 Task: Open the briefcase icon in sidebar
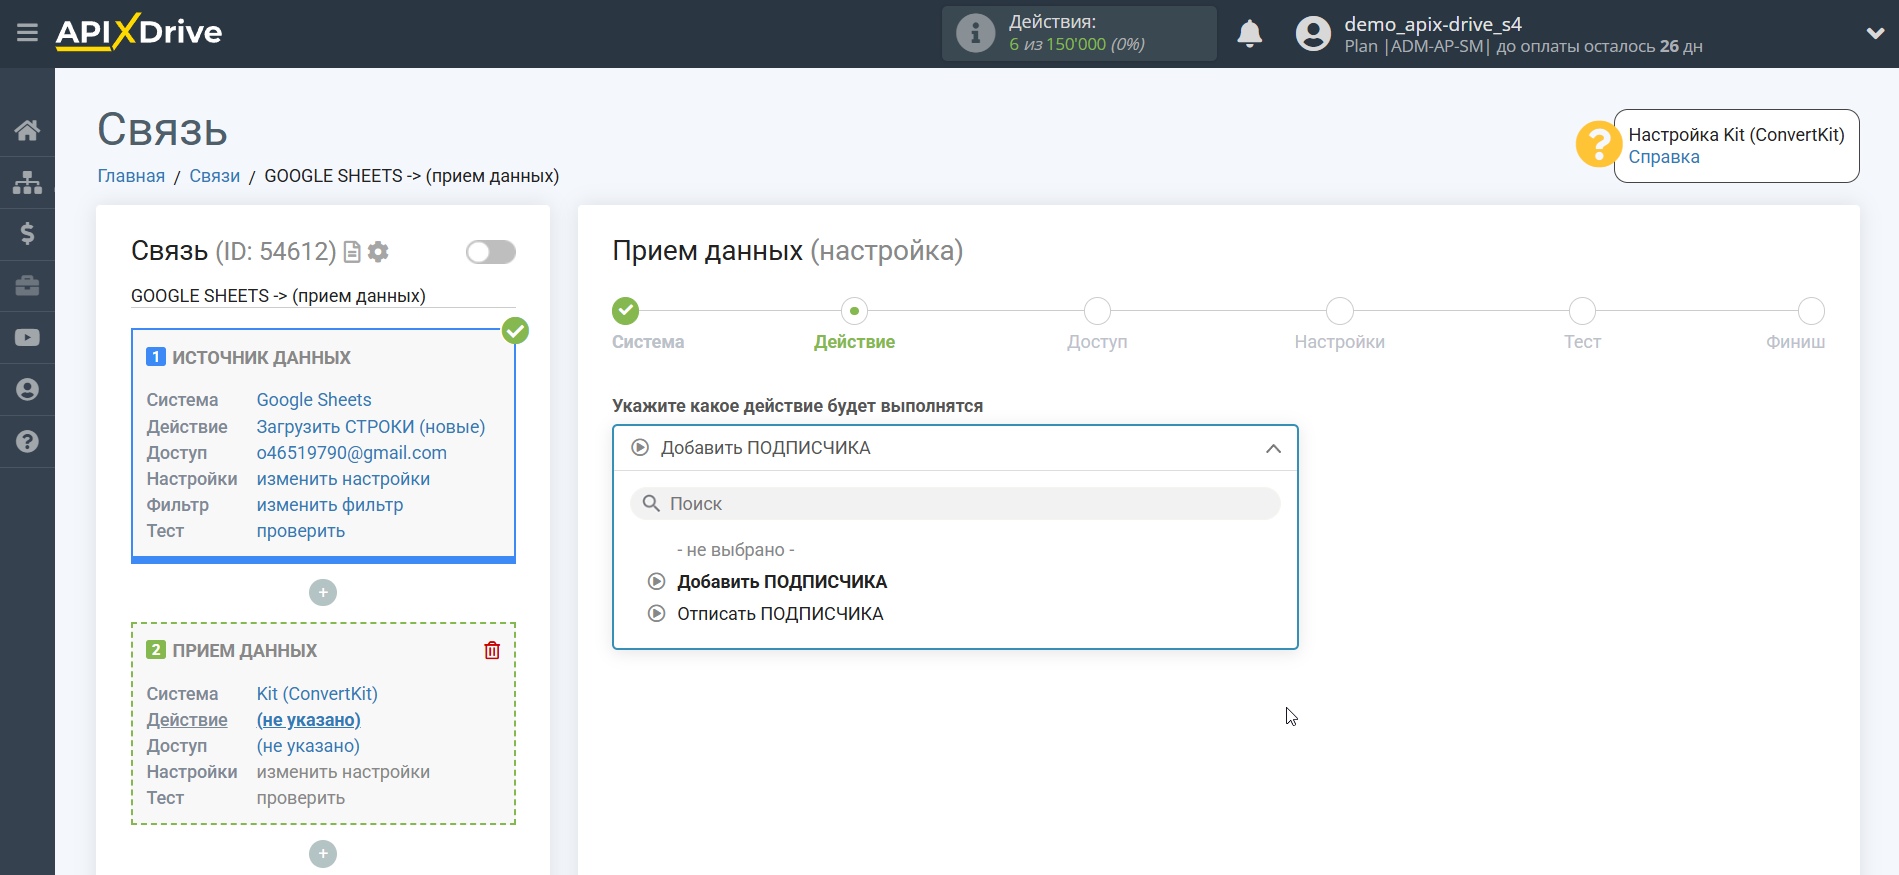(x=27, y=286)
